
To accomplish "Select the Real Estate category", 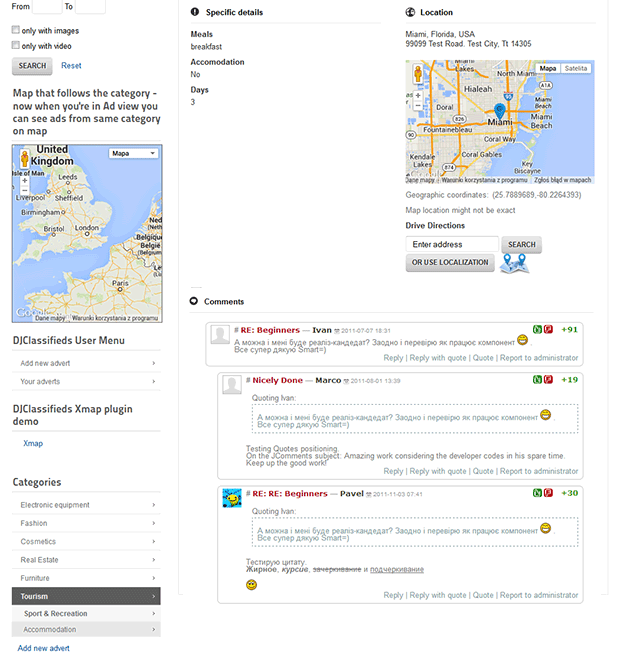I will click(x=86, y=559).
